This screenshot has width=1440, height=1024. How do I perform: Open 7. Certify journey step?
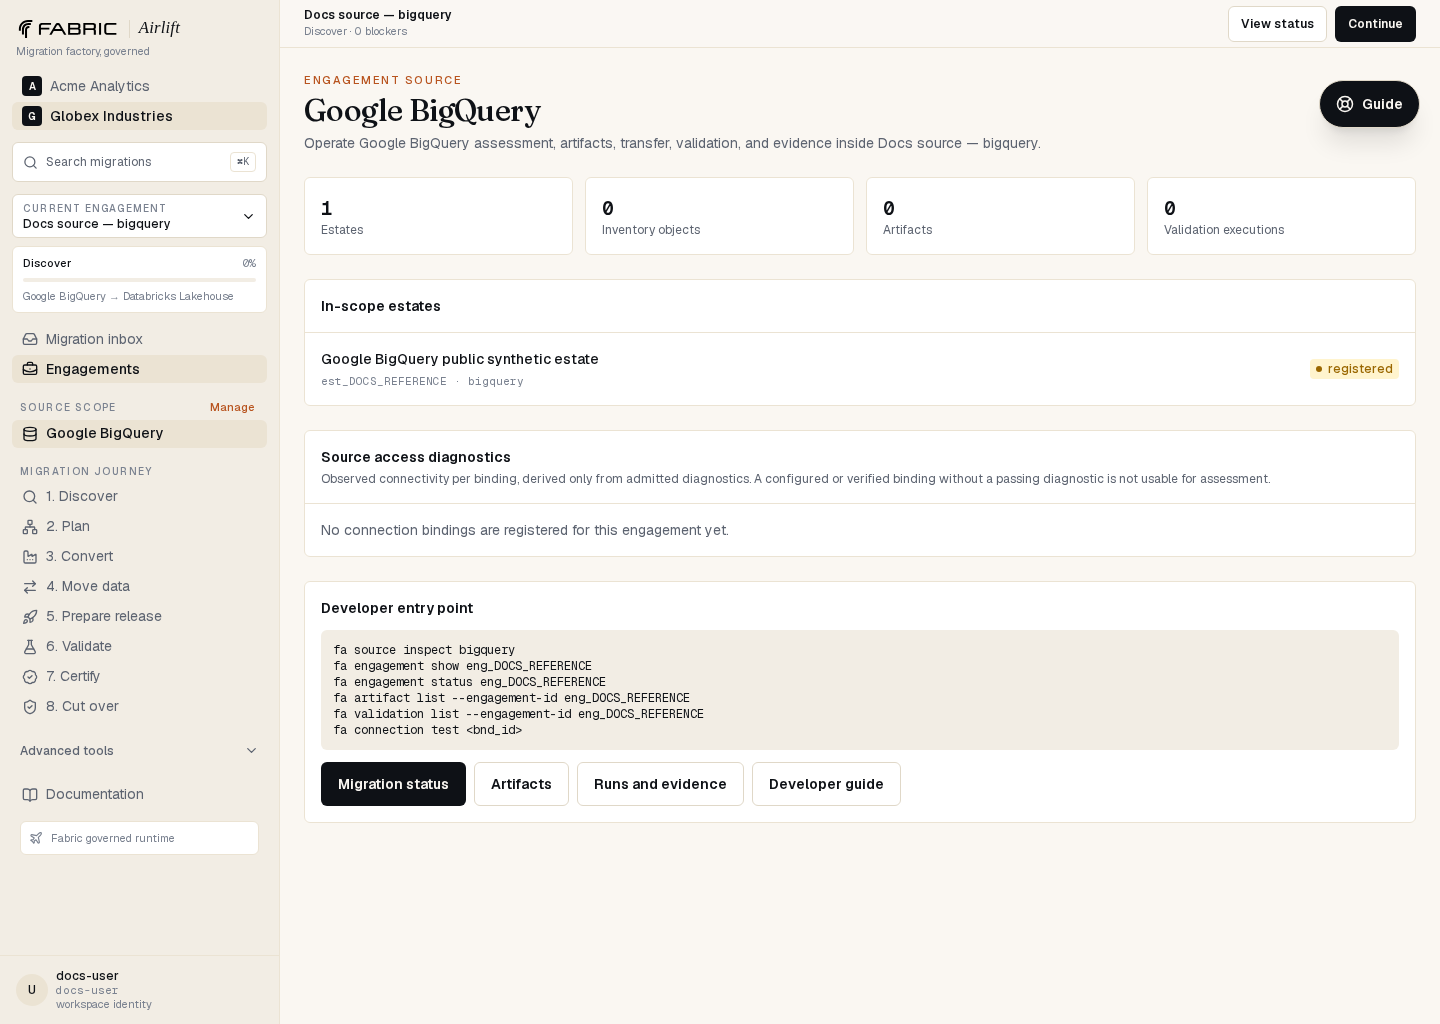(139, 676)
